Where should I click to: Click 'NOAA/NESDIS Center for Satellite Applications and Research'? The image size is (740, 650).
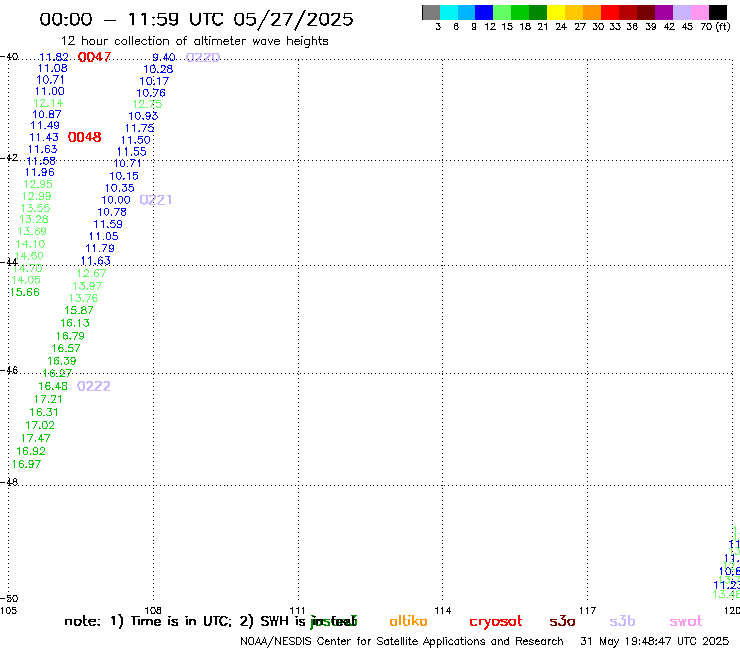(402, 641)
